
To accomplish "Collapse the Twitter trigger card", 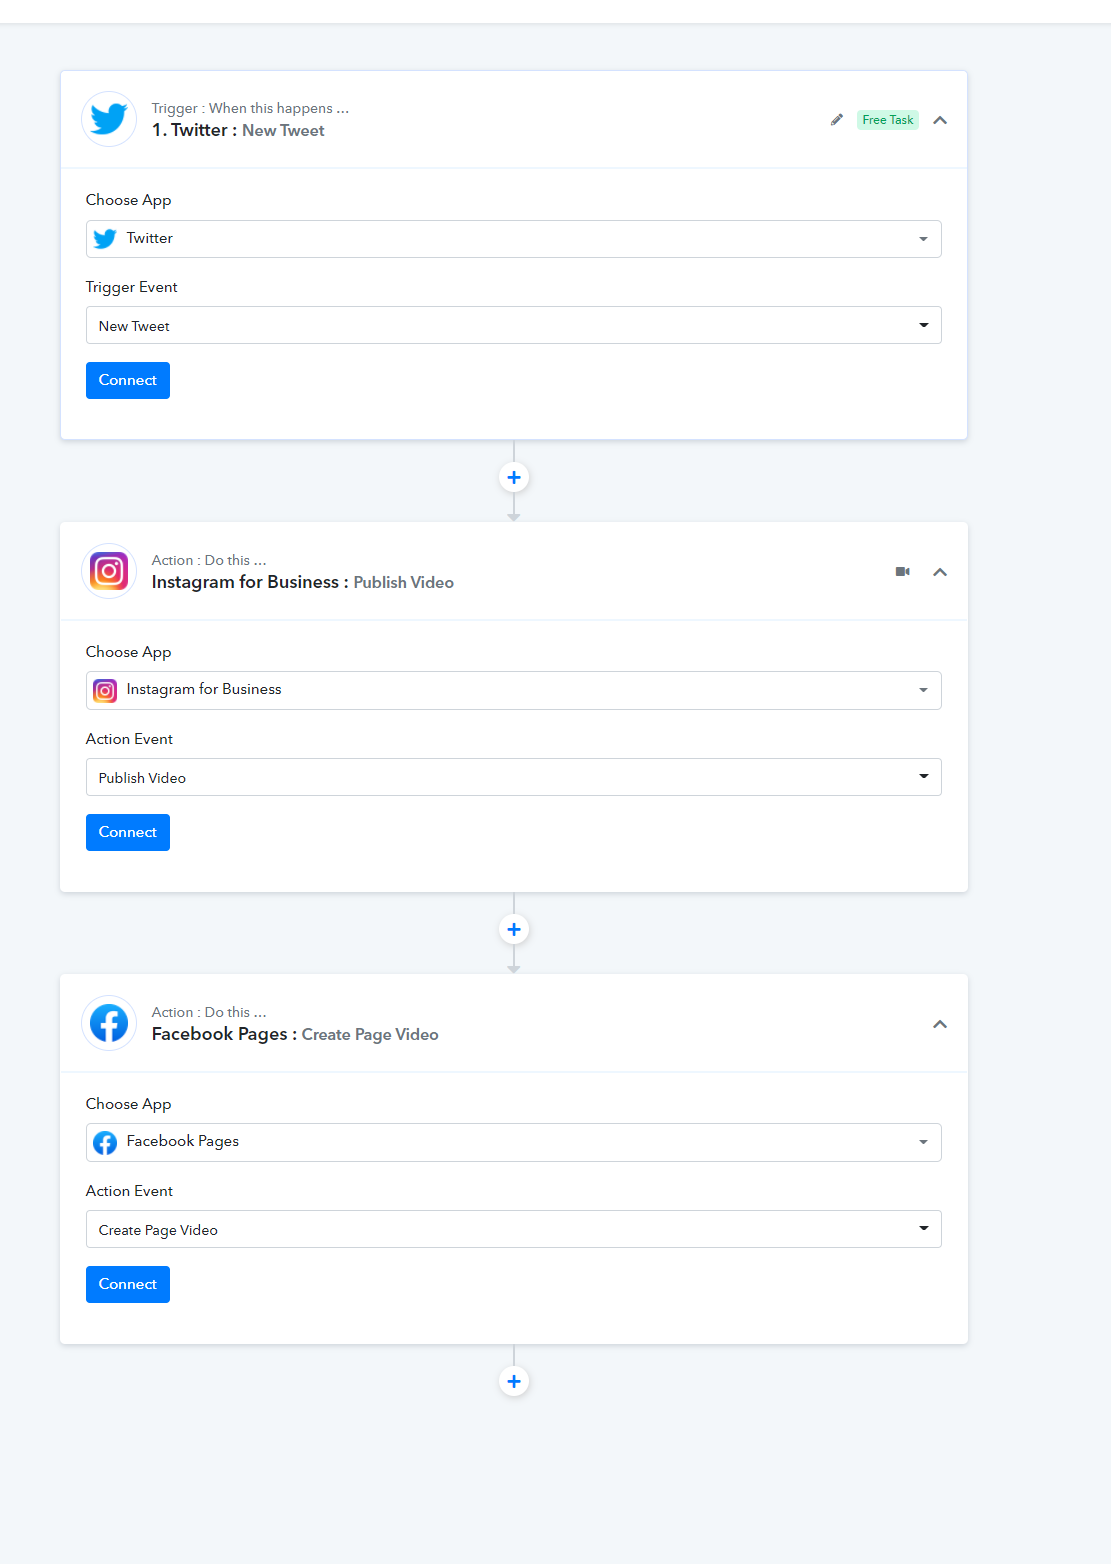I will 940,120.
